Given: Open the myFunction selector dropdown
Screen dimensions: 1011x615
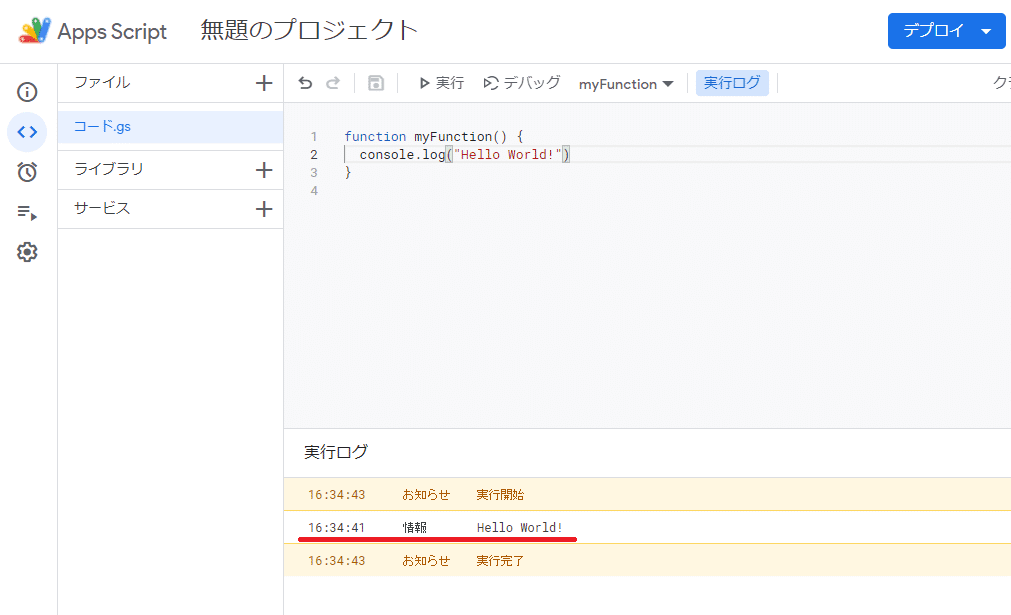Looking at the screenshot, I should pos(625,84).
